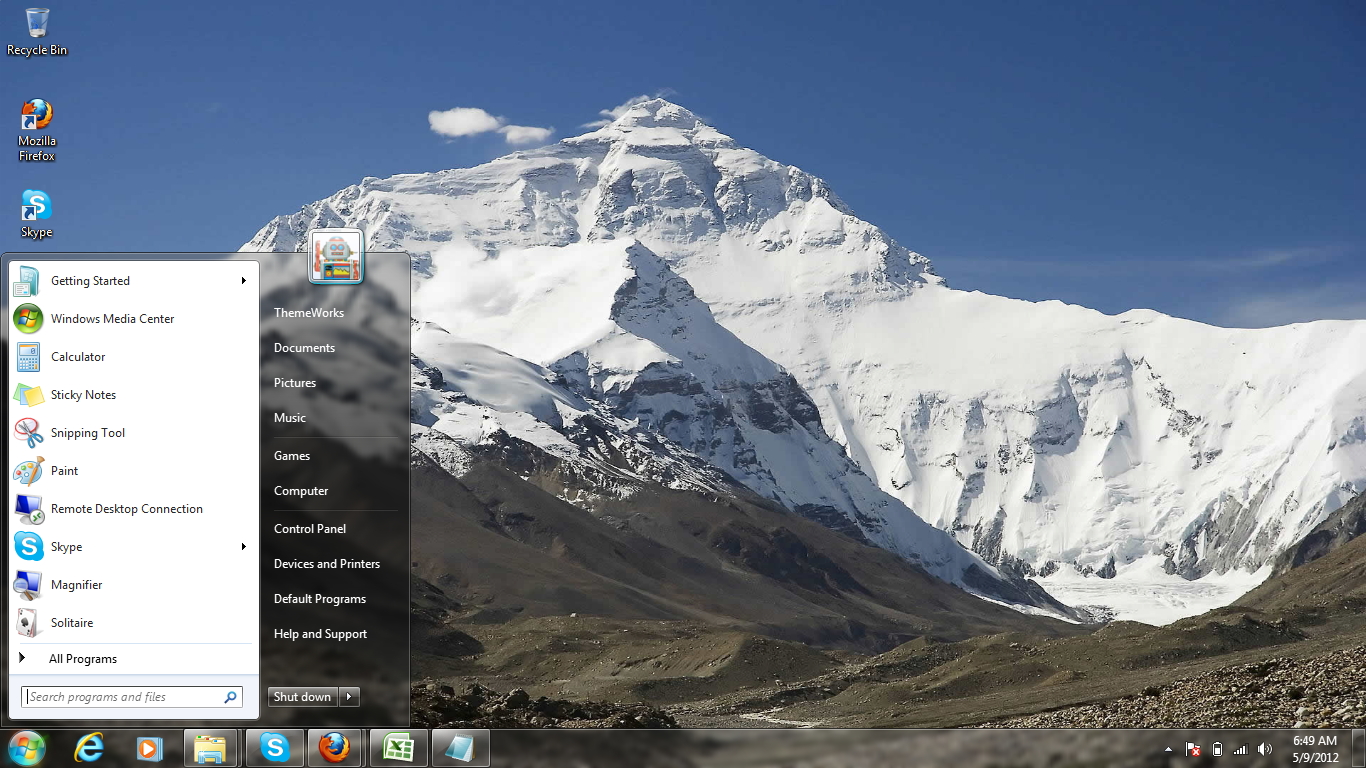Show hidden icons in the notification area

(1168, 748)
